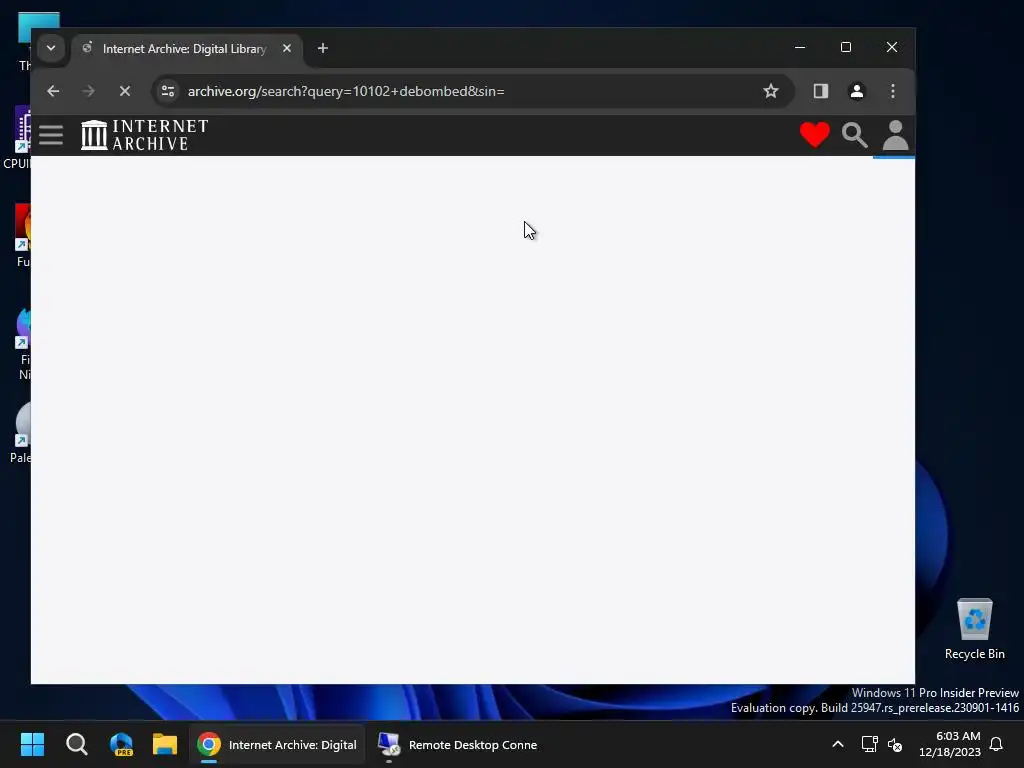
Task: Bookmark this page with the star
Action: click(771, 91)
